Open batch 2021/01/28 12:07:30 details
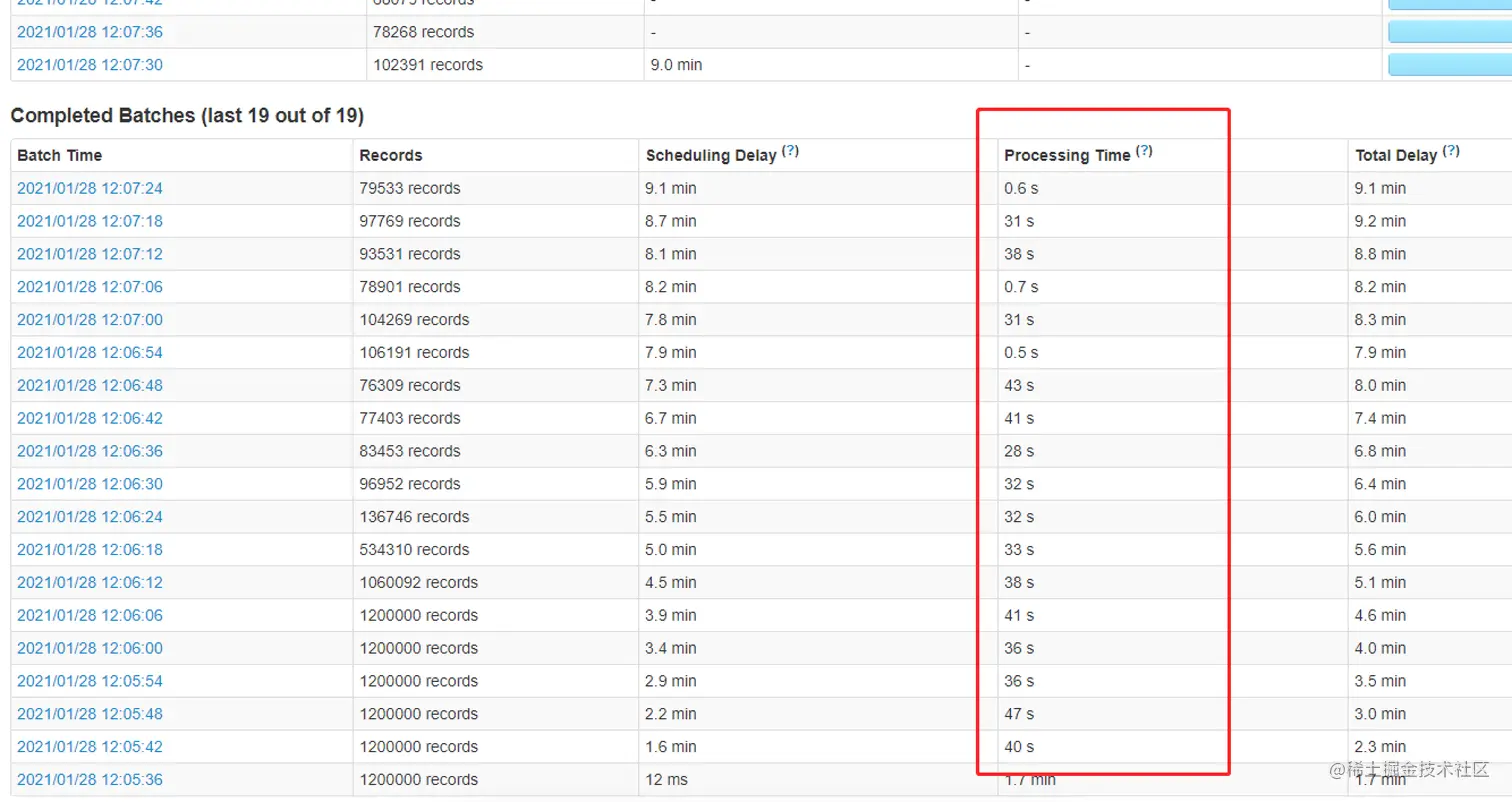The image size is (1512, 802). [90, 65]
